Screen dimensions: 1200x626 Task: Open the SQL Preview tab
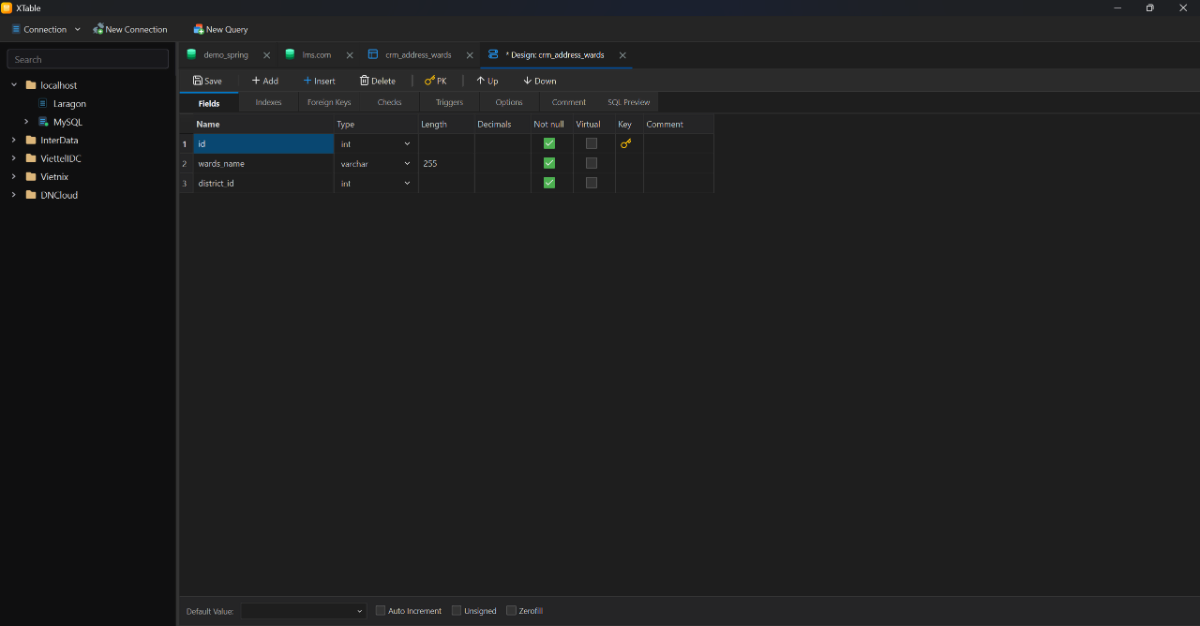point(628,102)
